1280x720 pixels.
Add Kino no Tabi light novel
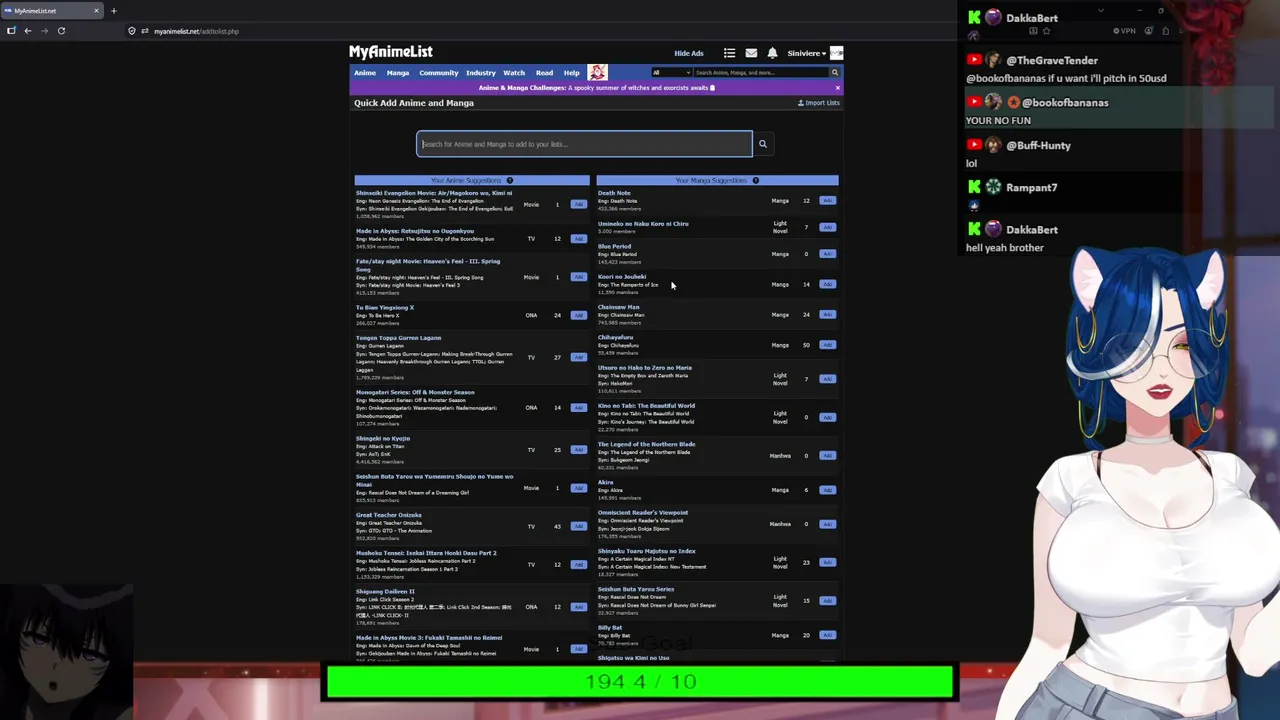click(827, 417)
